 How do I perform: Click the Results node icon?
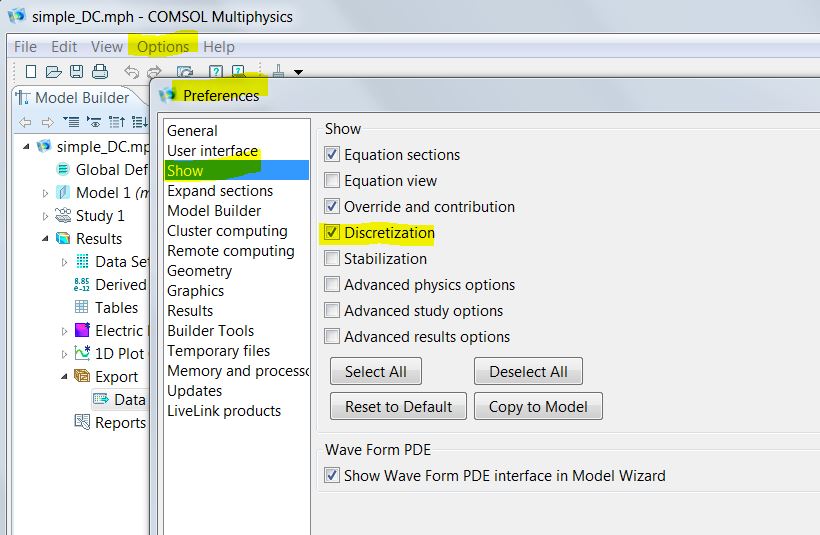63,238
